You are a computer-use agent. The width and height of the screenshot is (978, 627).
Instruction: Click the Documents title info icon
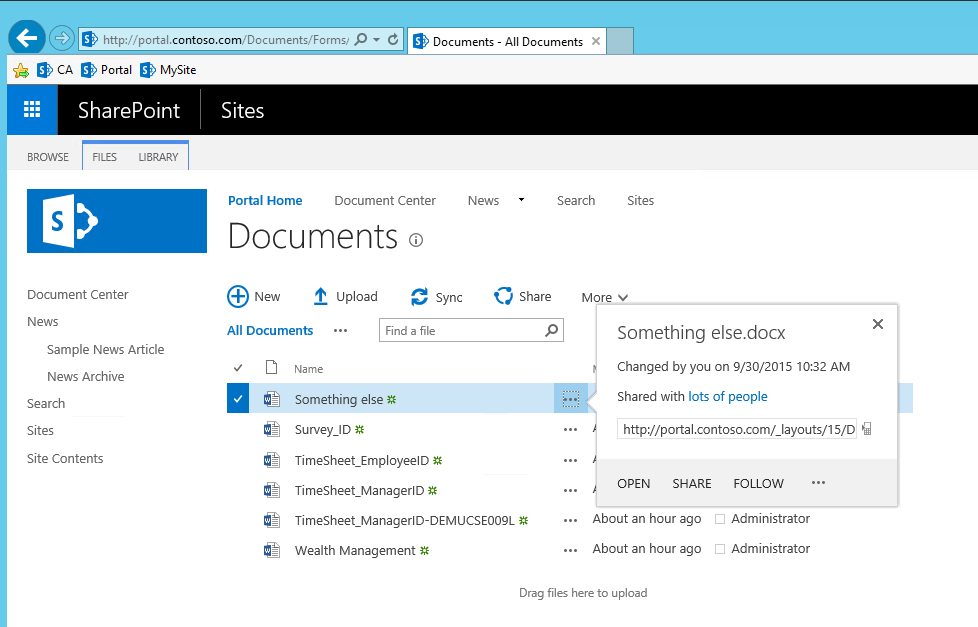(x=416, y=240)
